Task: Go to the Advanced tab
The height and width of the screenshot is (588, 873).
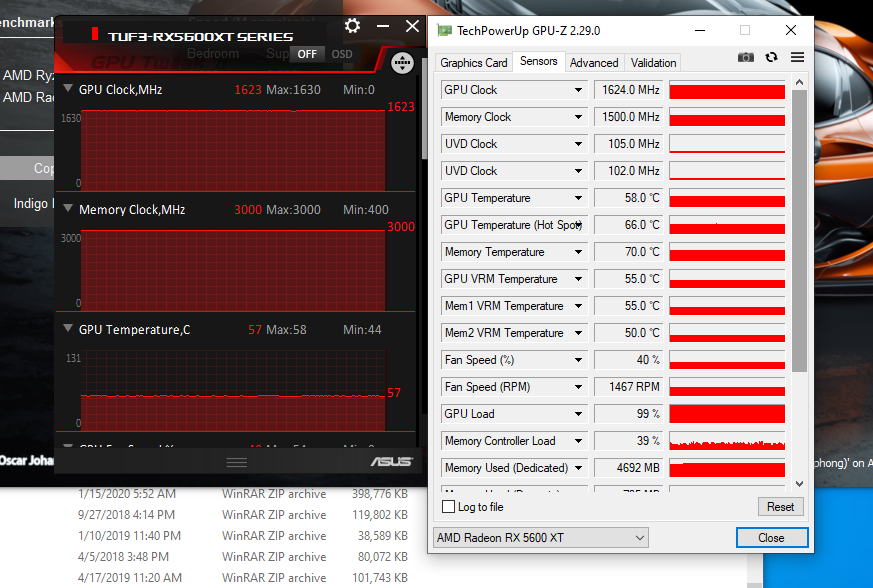Action: [x=594, y=63]
